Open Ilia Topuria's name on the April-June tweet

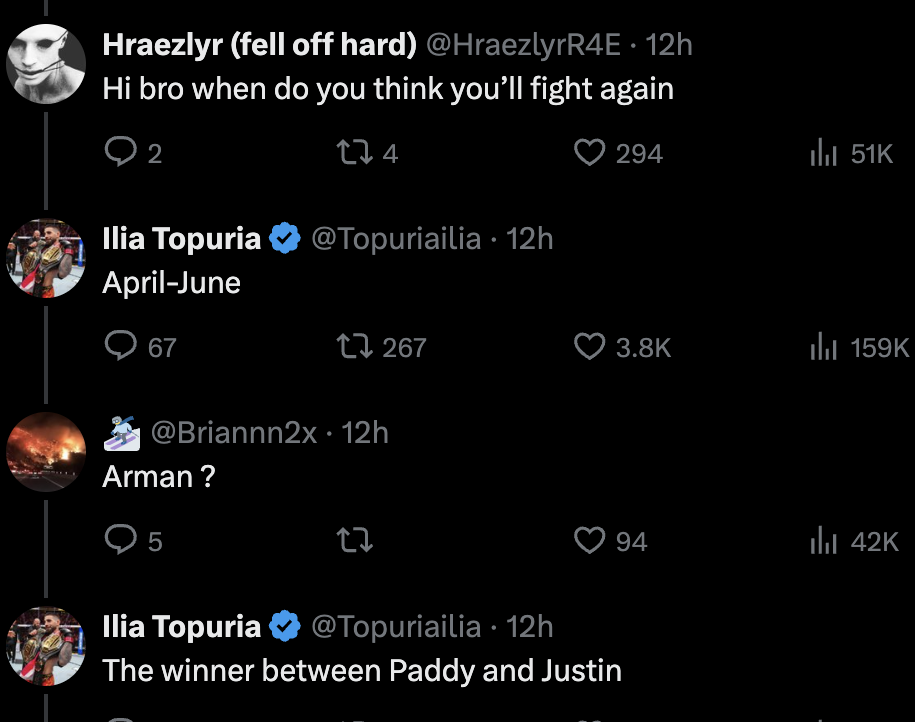[x=181, y=239]
